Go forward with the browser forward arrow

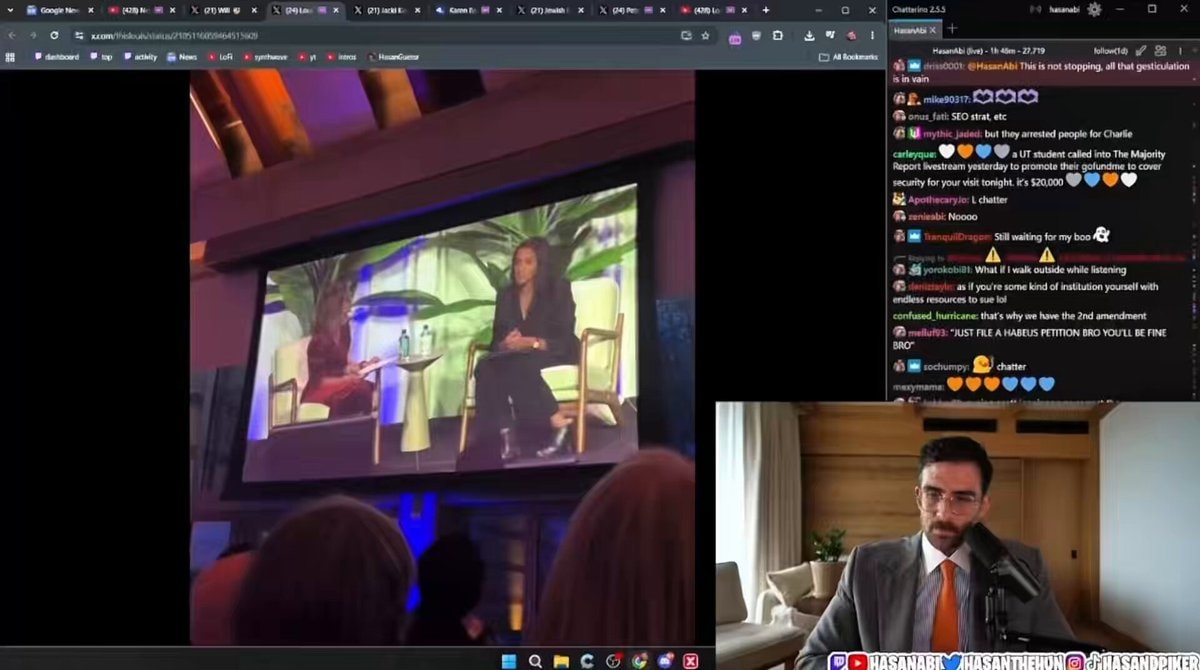coord(32,35)
